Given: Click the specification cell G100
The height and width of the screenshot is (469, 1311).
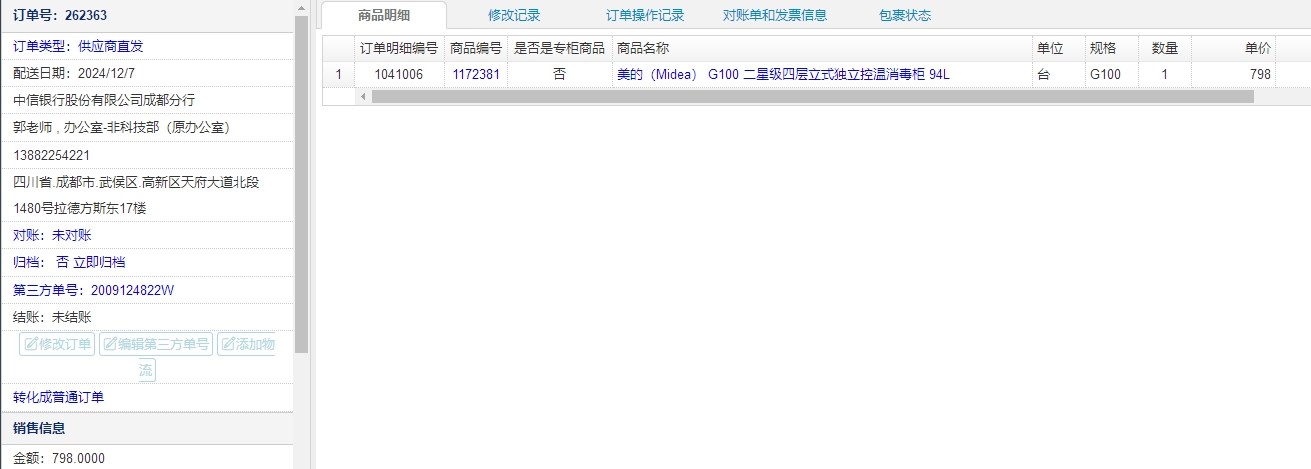Looking at the screenshot, I should [x=1110, y=74].
